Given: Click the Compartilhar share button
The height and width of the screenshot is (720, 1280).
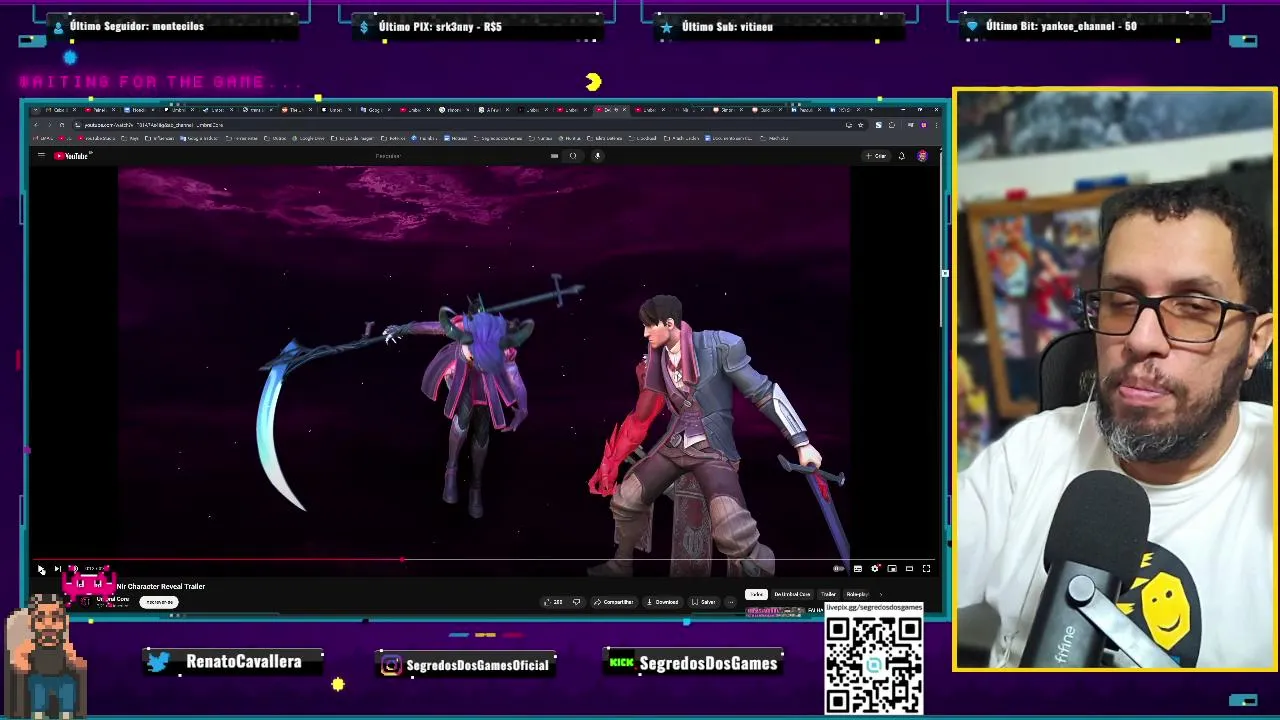Looking at the screenshot, I should [615, 602].
